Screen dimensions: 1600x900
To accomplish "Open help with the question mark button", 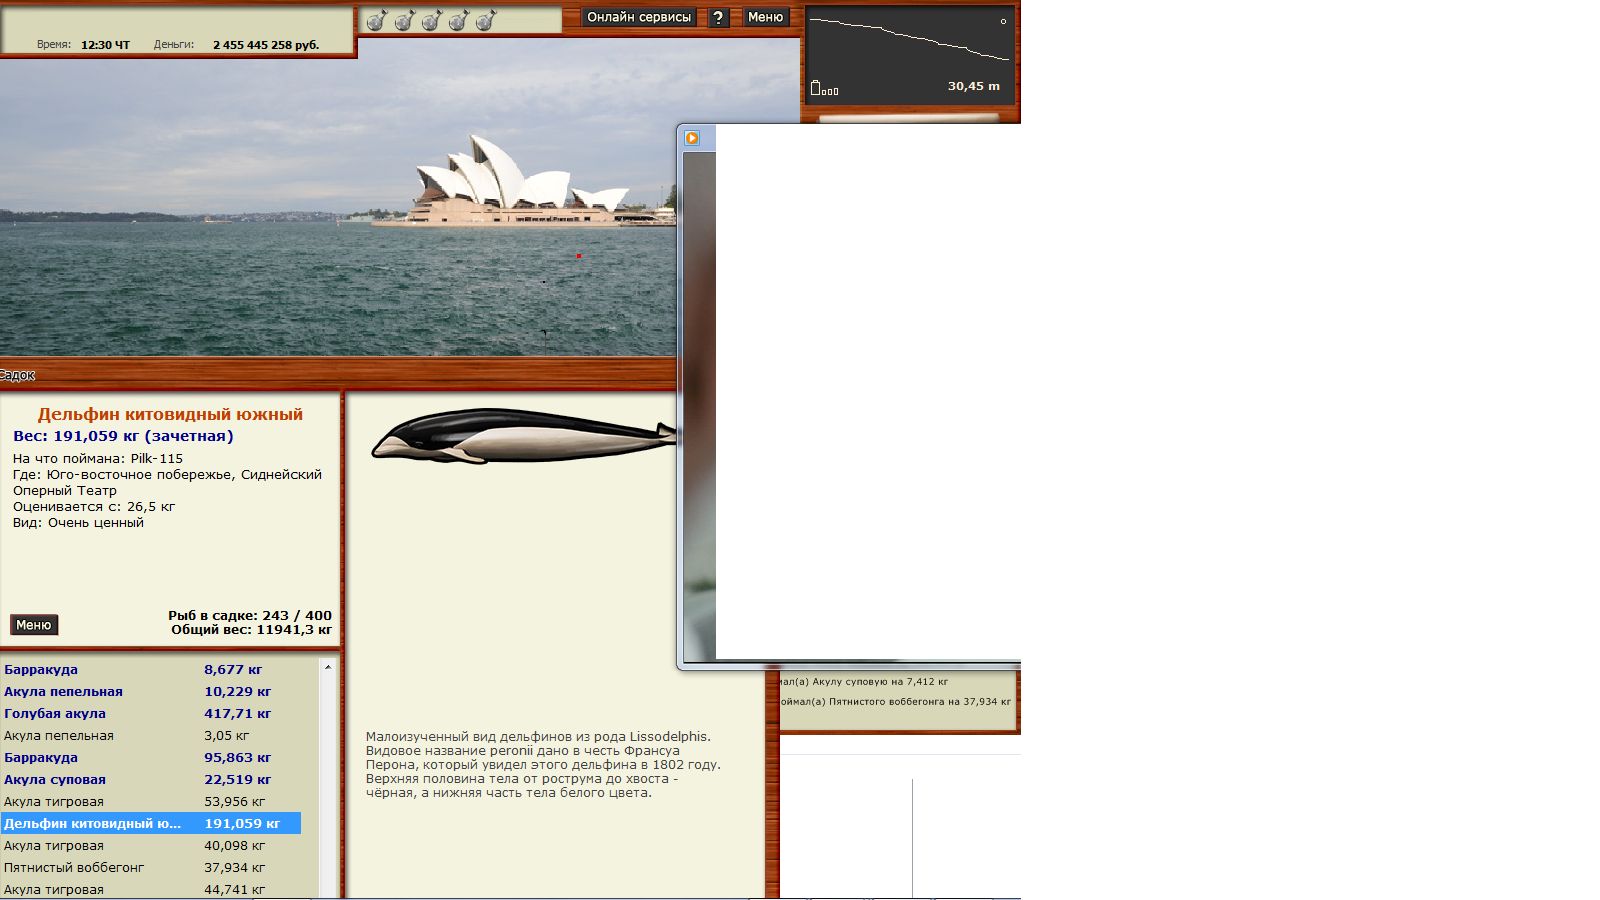I will [718, 17].
